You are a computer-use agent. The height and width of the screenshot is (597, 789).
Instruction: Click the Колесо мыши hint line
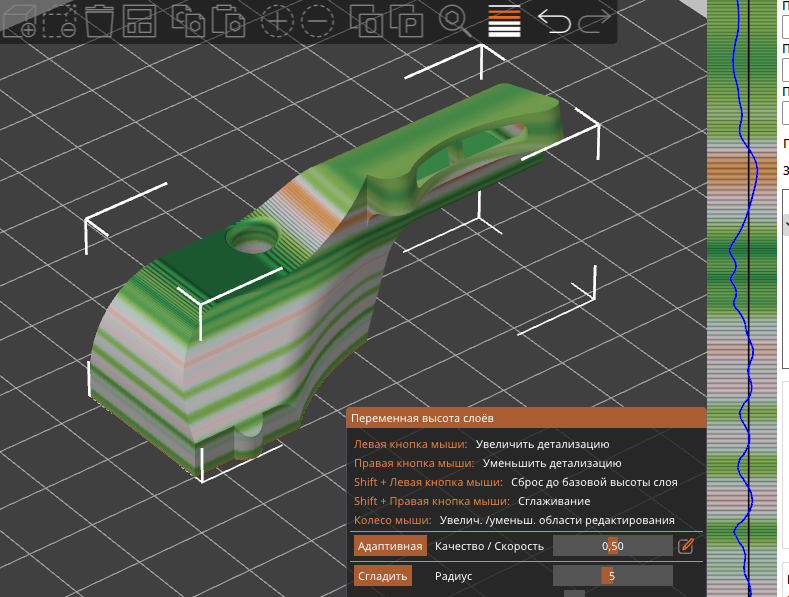pos(514,520)
